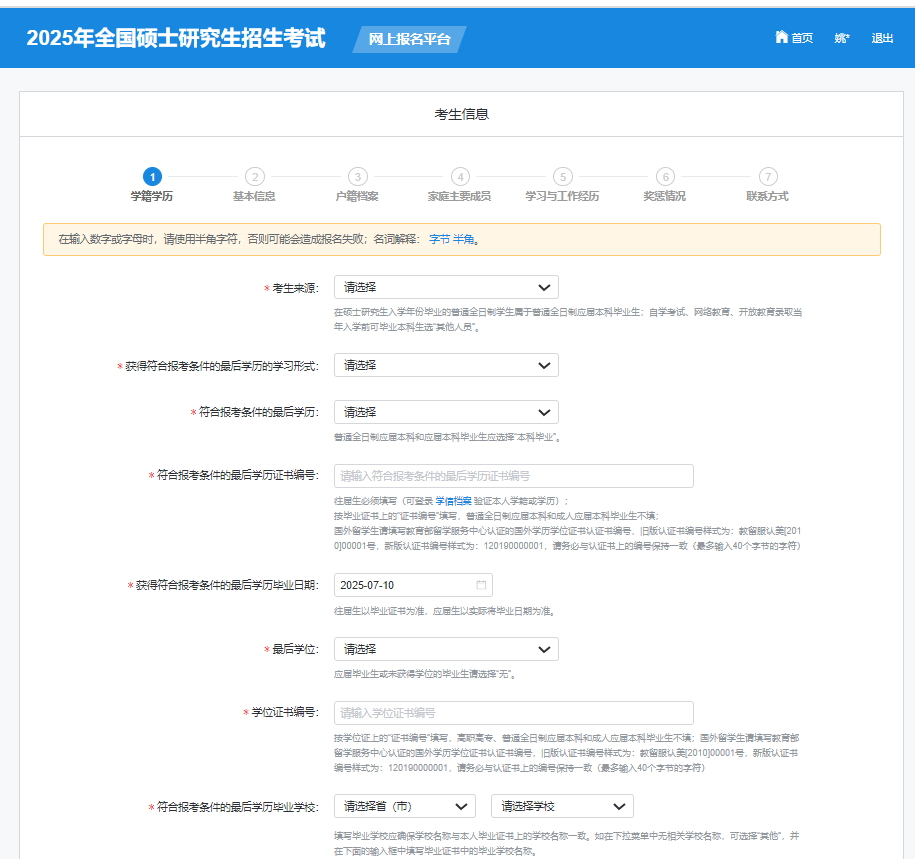This screenshot has width=915, height=859.
Task: Open the 符合报考条件的最后学历 dropdown
Action: pyautogui.click(x=446, y=412)
